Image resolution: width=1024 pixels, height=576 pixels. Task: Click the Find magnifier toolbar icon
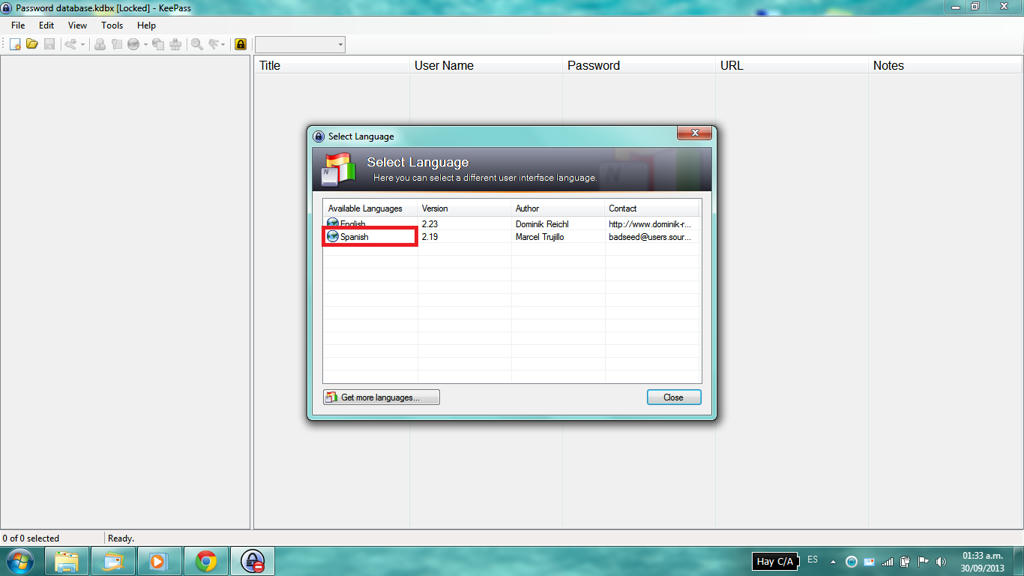(x=196, y=44)
